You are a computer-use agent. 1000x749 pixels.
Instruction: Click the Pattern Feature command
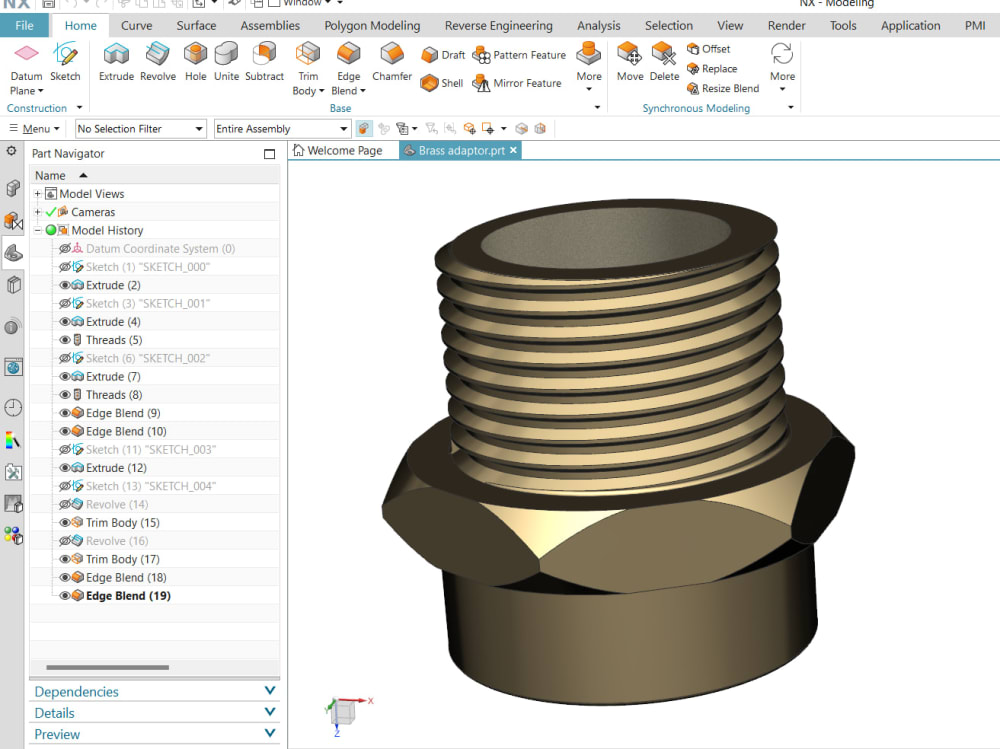pyautogui.click(x=519, y=54)
